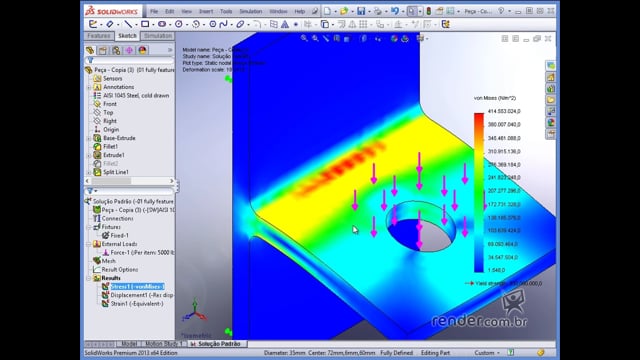Open the Select tool dropdown arrow
Viewport: 640px width, 360px height.
[x=420, y=12]
